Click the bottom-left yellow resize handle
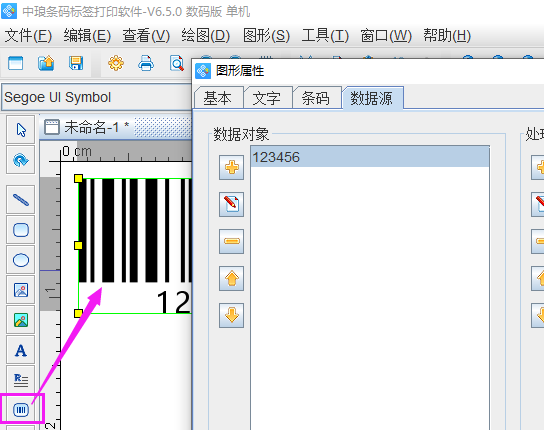The width and height of the screenshot is (544, 430). coord(78,313)
